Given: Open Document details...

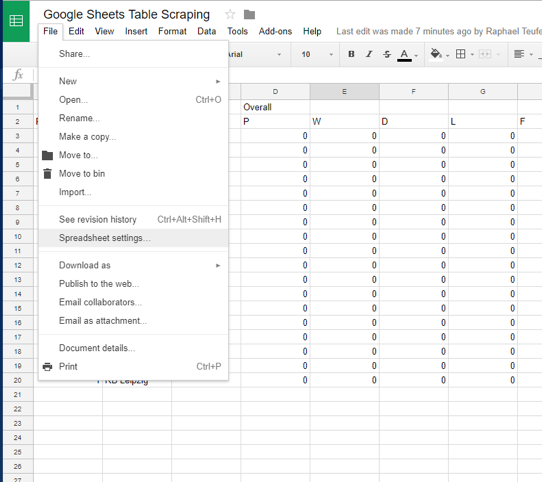Looking at the screenshot, I should (133, 348).
